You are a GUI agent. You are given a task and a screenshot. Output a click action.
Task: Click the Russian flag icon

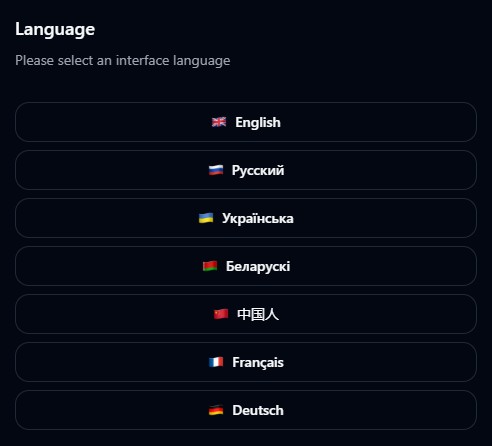(216, 170)
